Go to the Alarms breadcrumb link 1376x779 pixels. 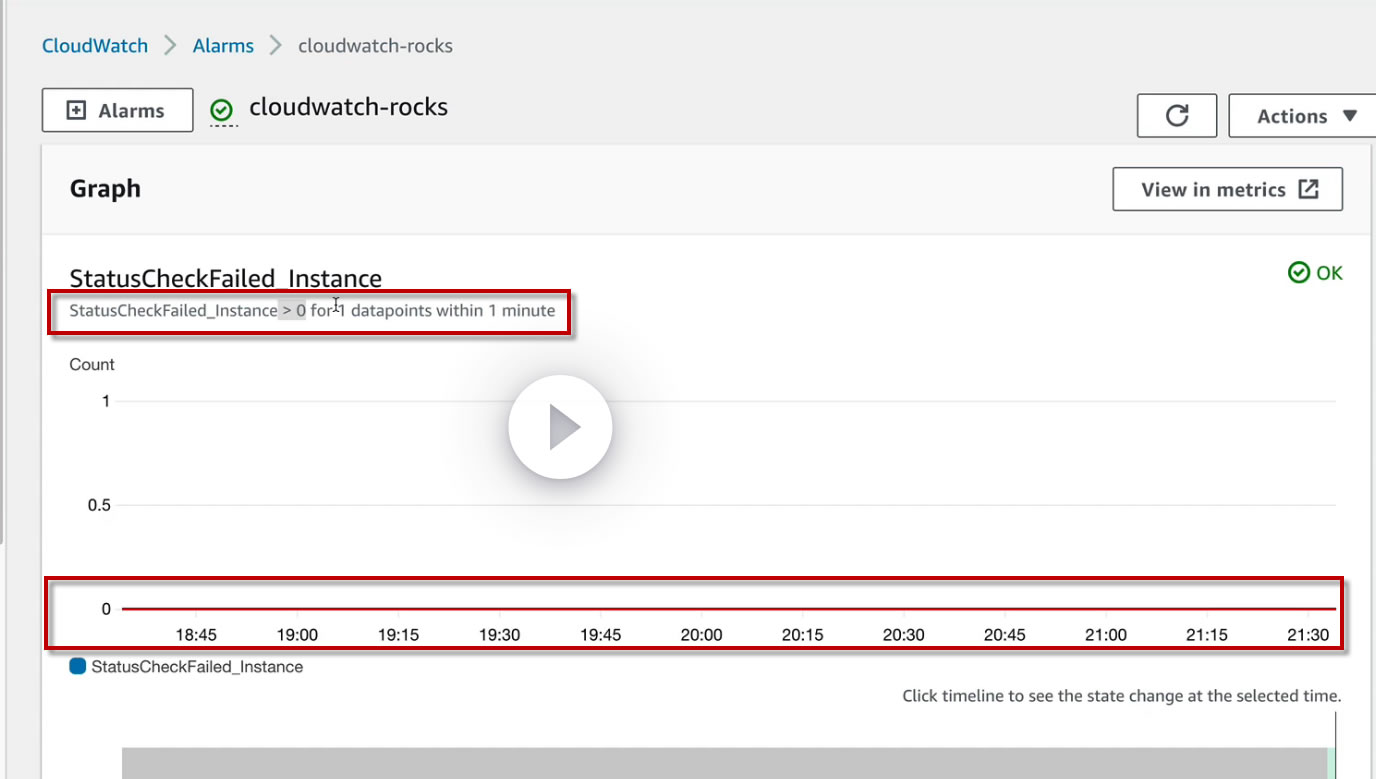223,46
